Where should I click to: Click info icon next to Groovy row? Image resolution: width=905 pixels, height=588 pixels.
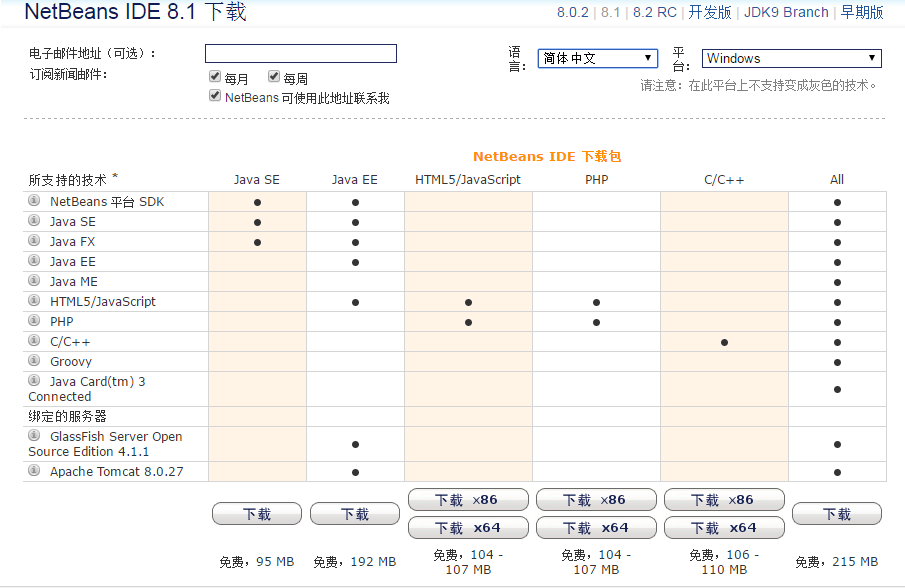34,360
